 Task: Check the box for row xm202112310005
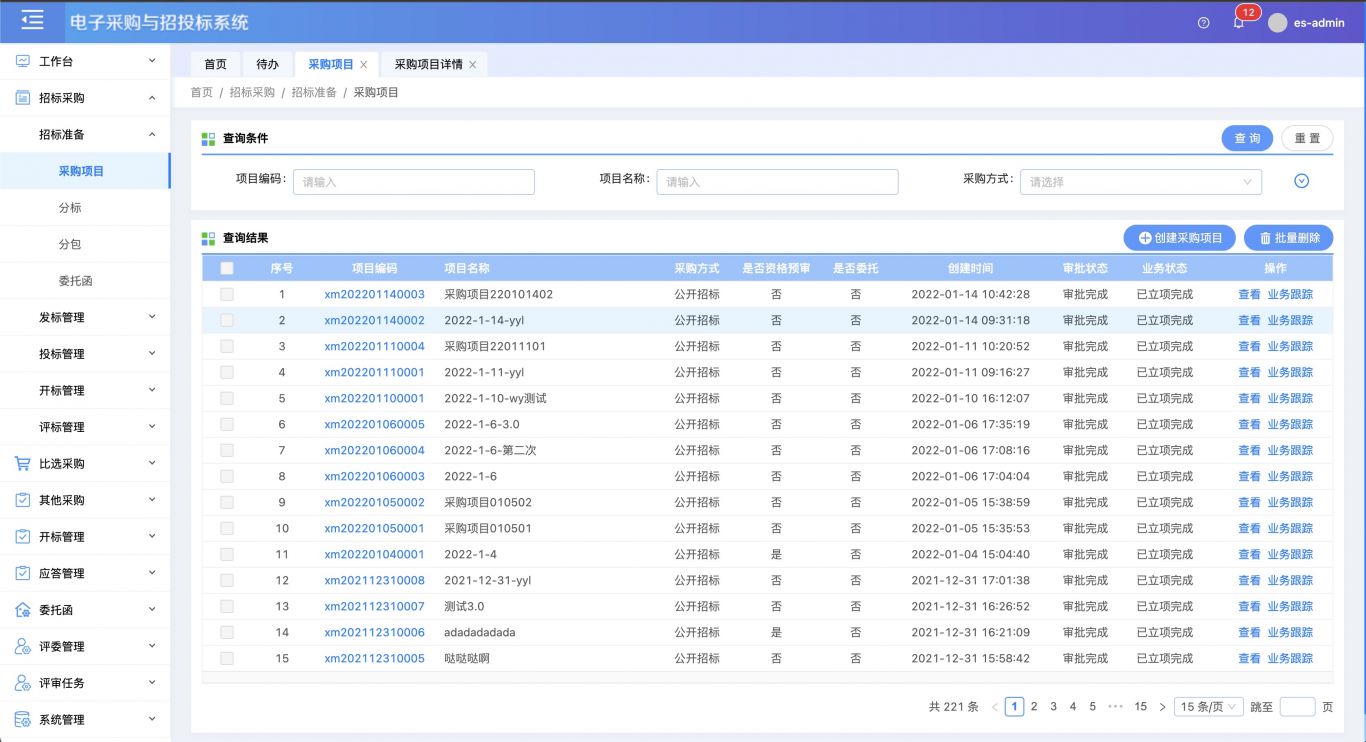pos(227,658)
